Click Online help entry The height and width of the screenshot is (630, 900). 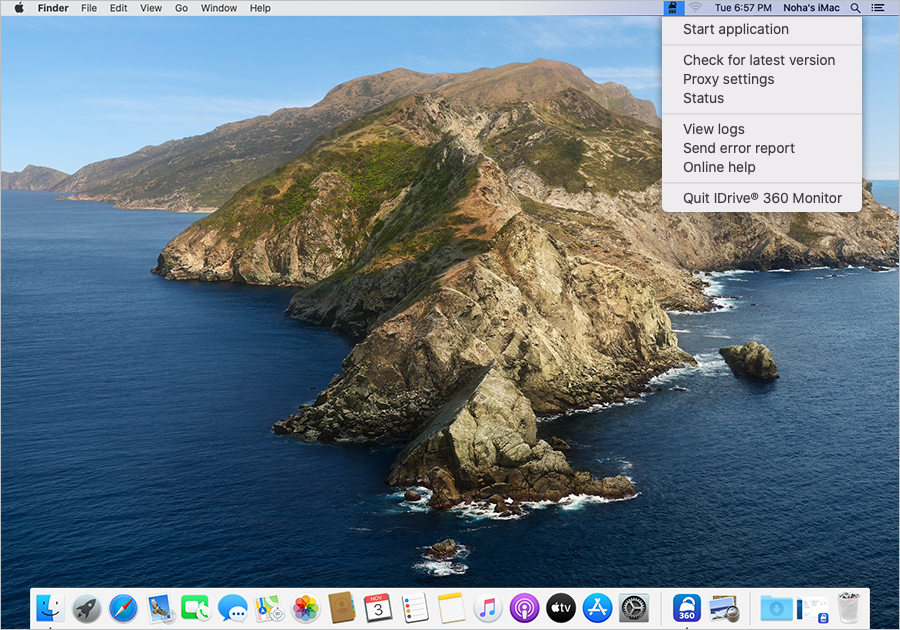tap(719, 167)
